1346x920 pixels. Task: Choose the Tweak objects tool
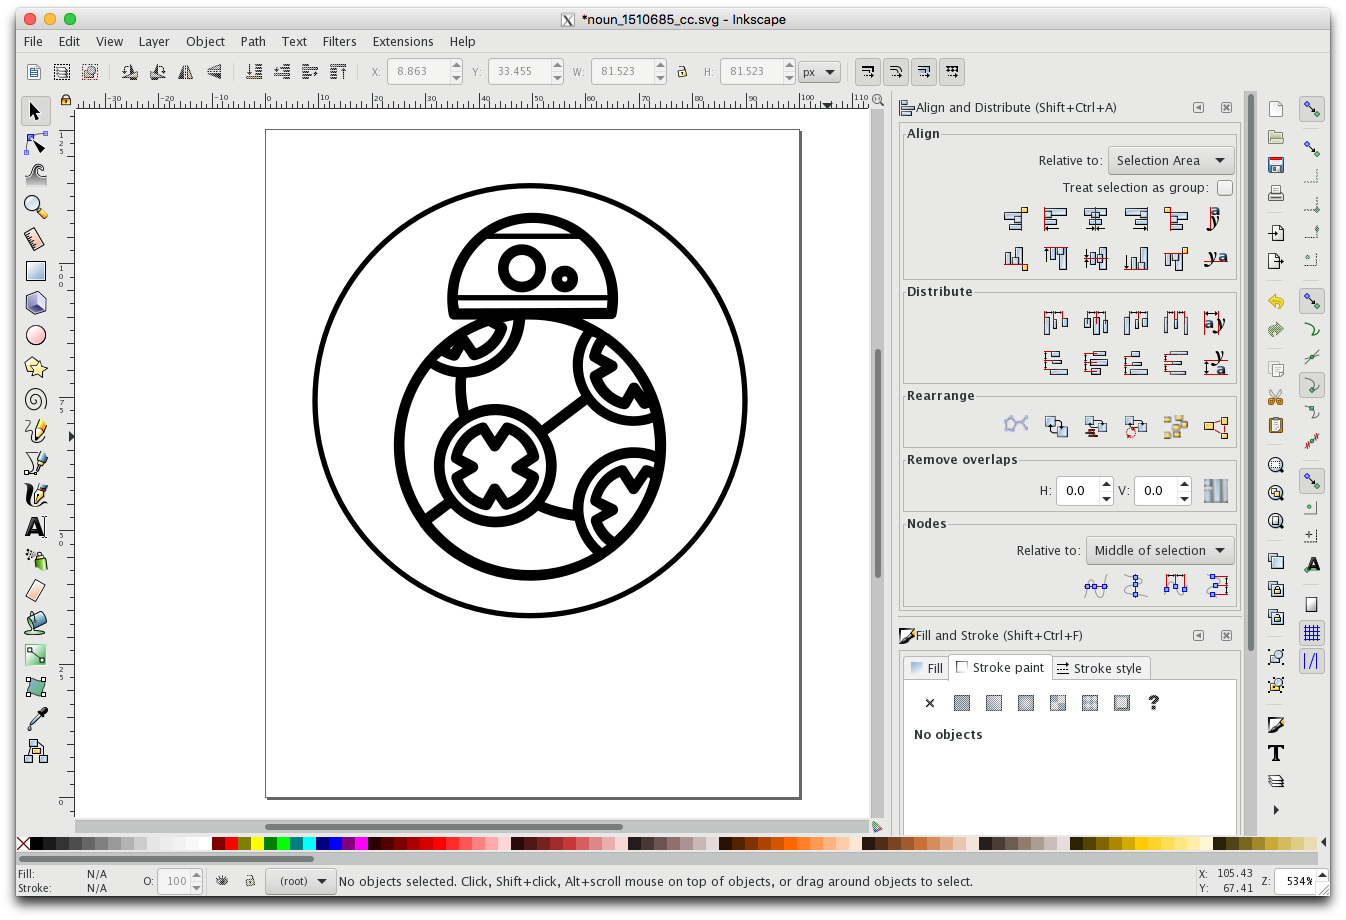pos(35,175)
